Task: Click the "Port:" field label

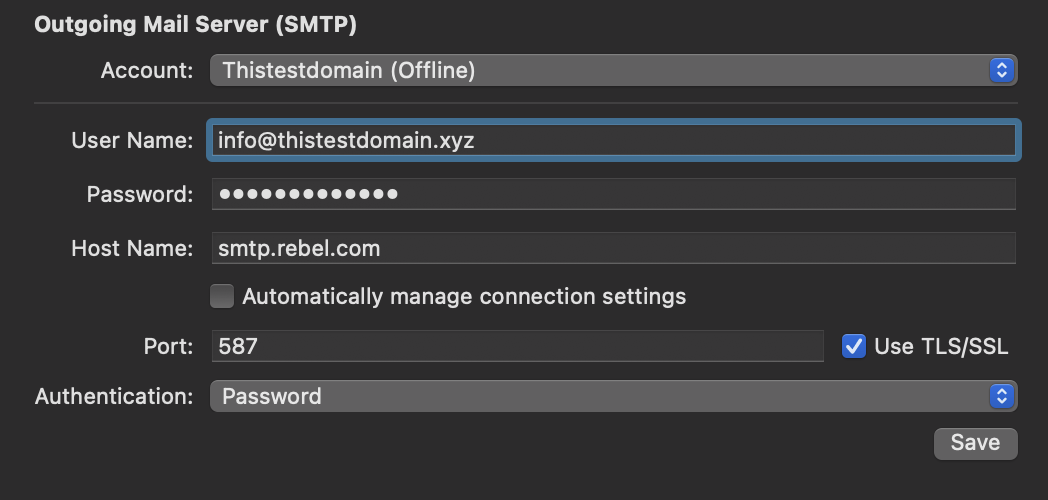Action: [x=168, y=346]
